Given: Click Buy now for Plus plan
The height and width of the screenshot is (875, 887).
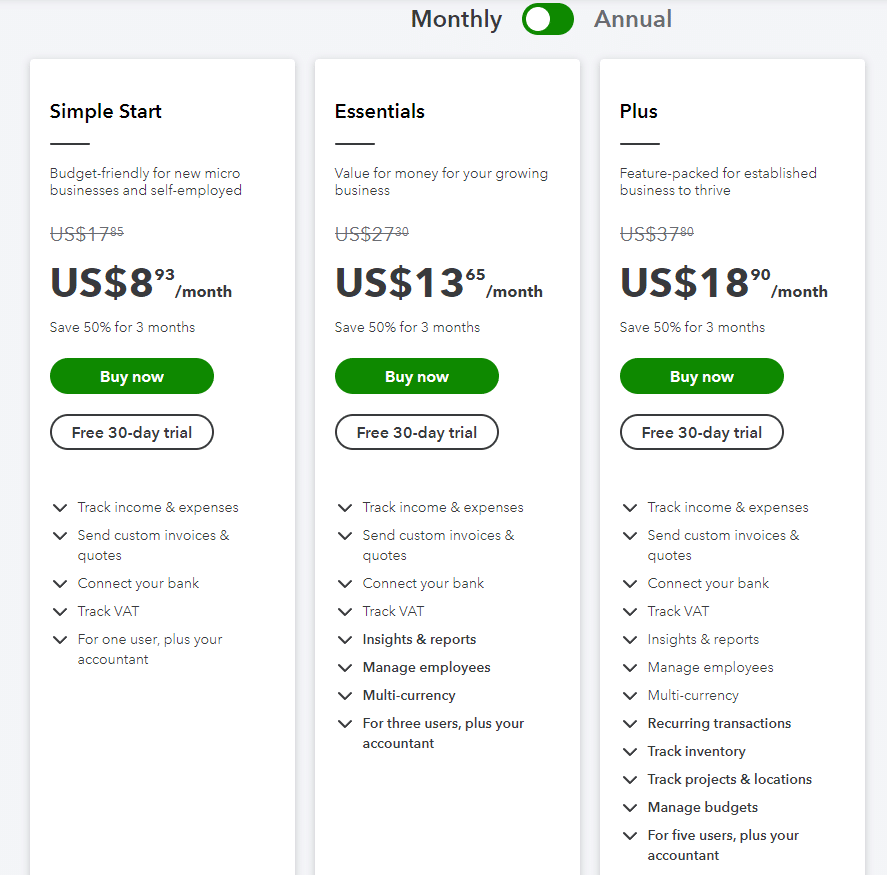Looking at the screenshot, I should coord(701,376).
